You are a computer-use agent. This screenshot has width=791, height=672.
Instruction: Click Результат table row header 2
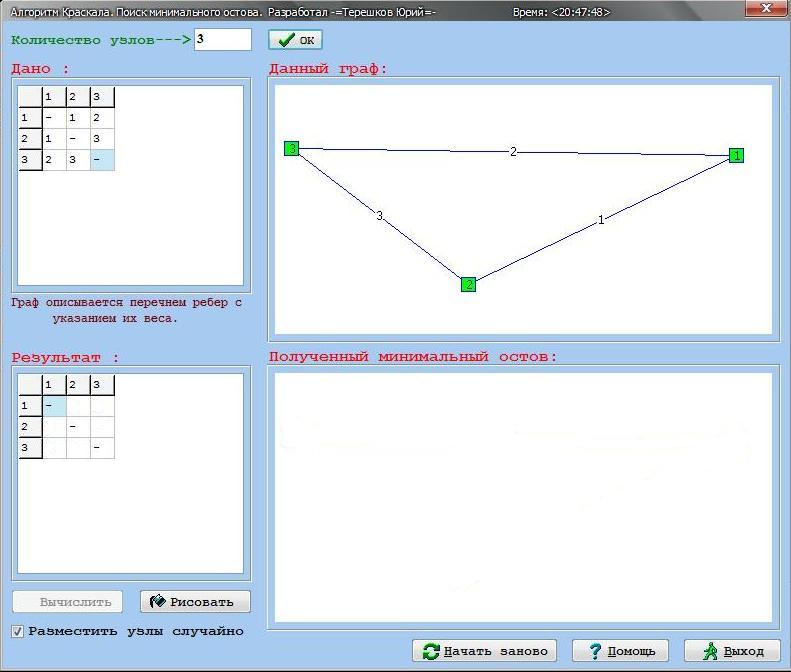tap(30, 427)
